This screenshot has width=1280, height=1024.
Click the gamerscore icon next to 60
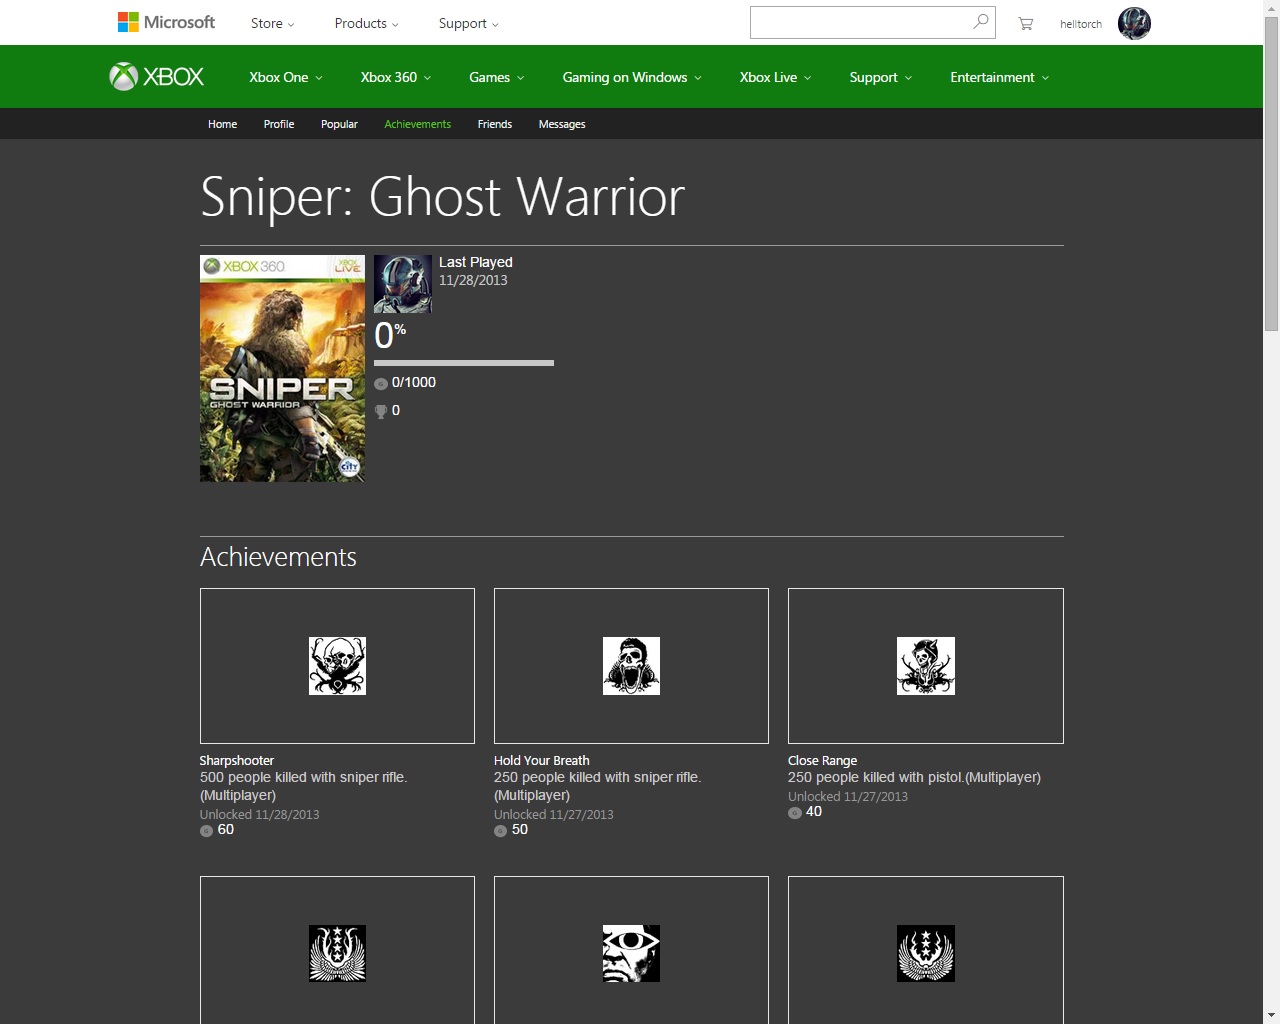pos(207,831)
